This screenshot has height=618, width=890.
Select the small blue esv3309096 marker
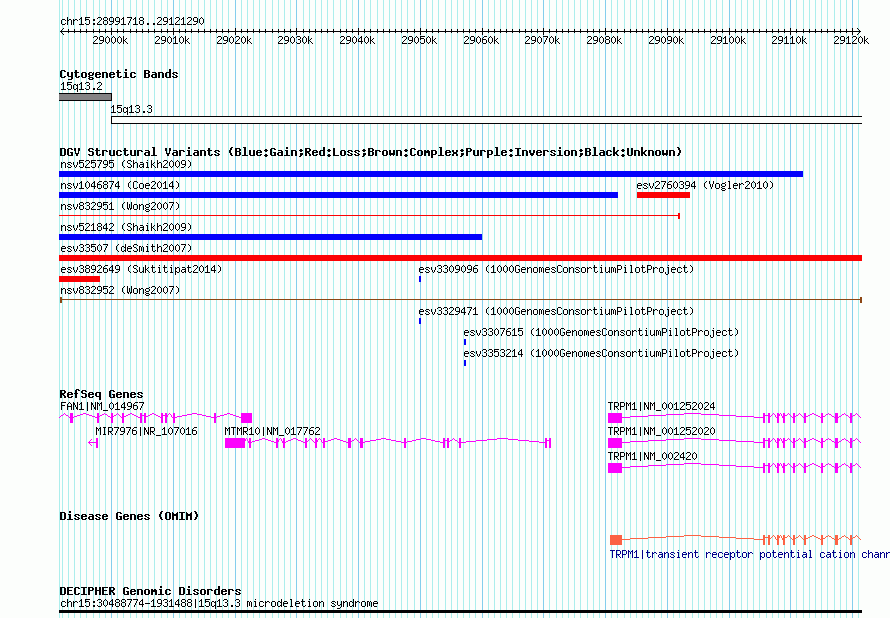420,279
